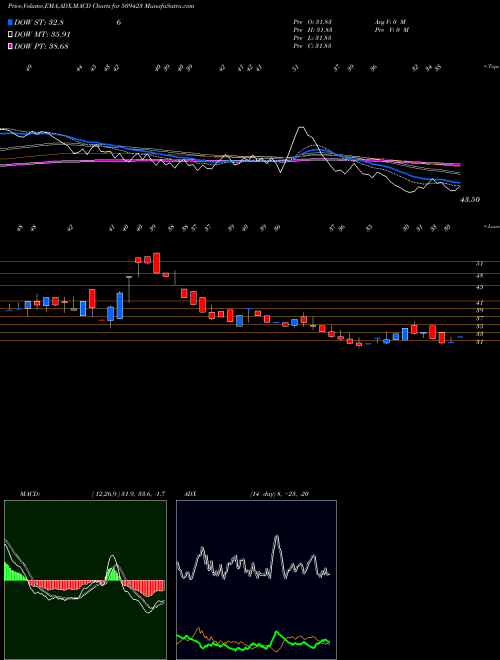This screenshot has width=500, height=660.
Task: Click the last blue candlestick on the chart
Action: [x=460, y=337]
